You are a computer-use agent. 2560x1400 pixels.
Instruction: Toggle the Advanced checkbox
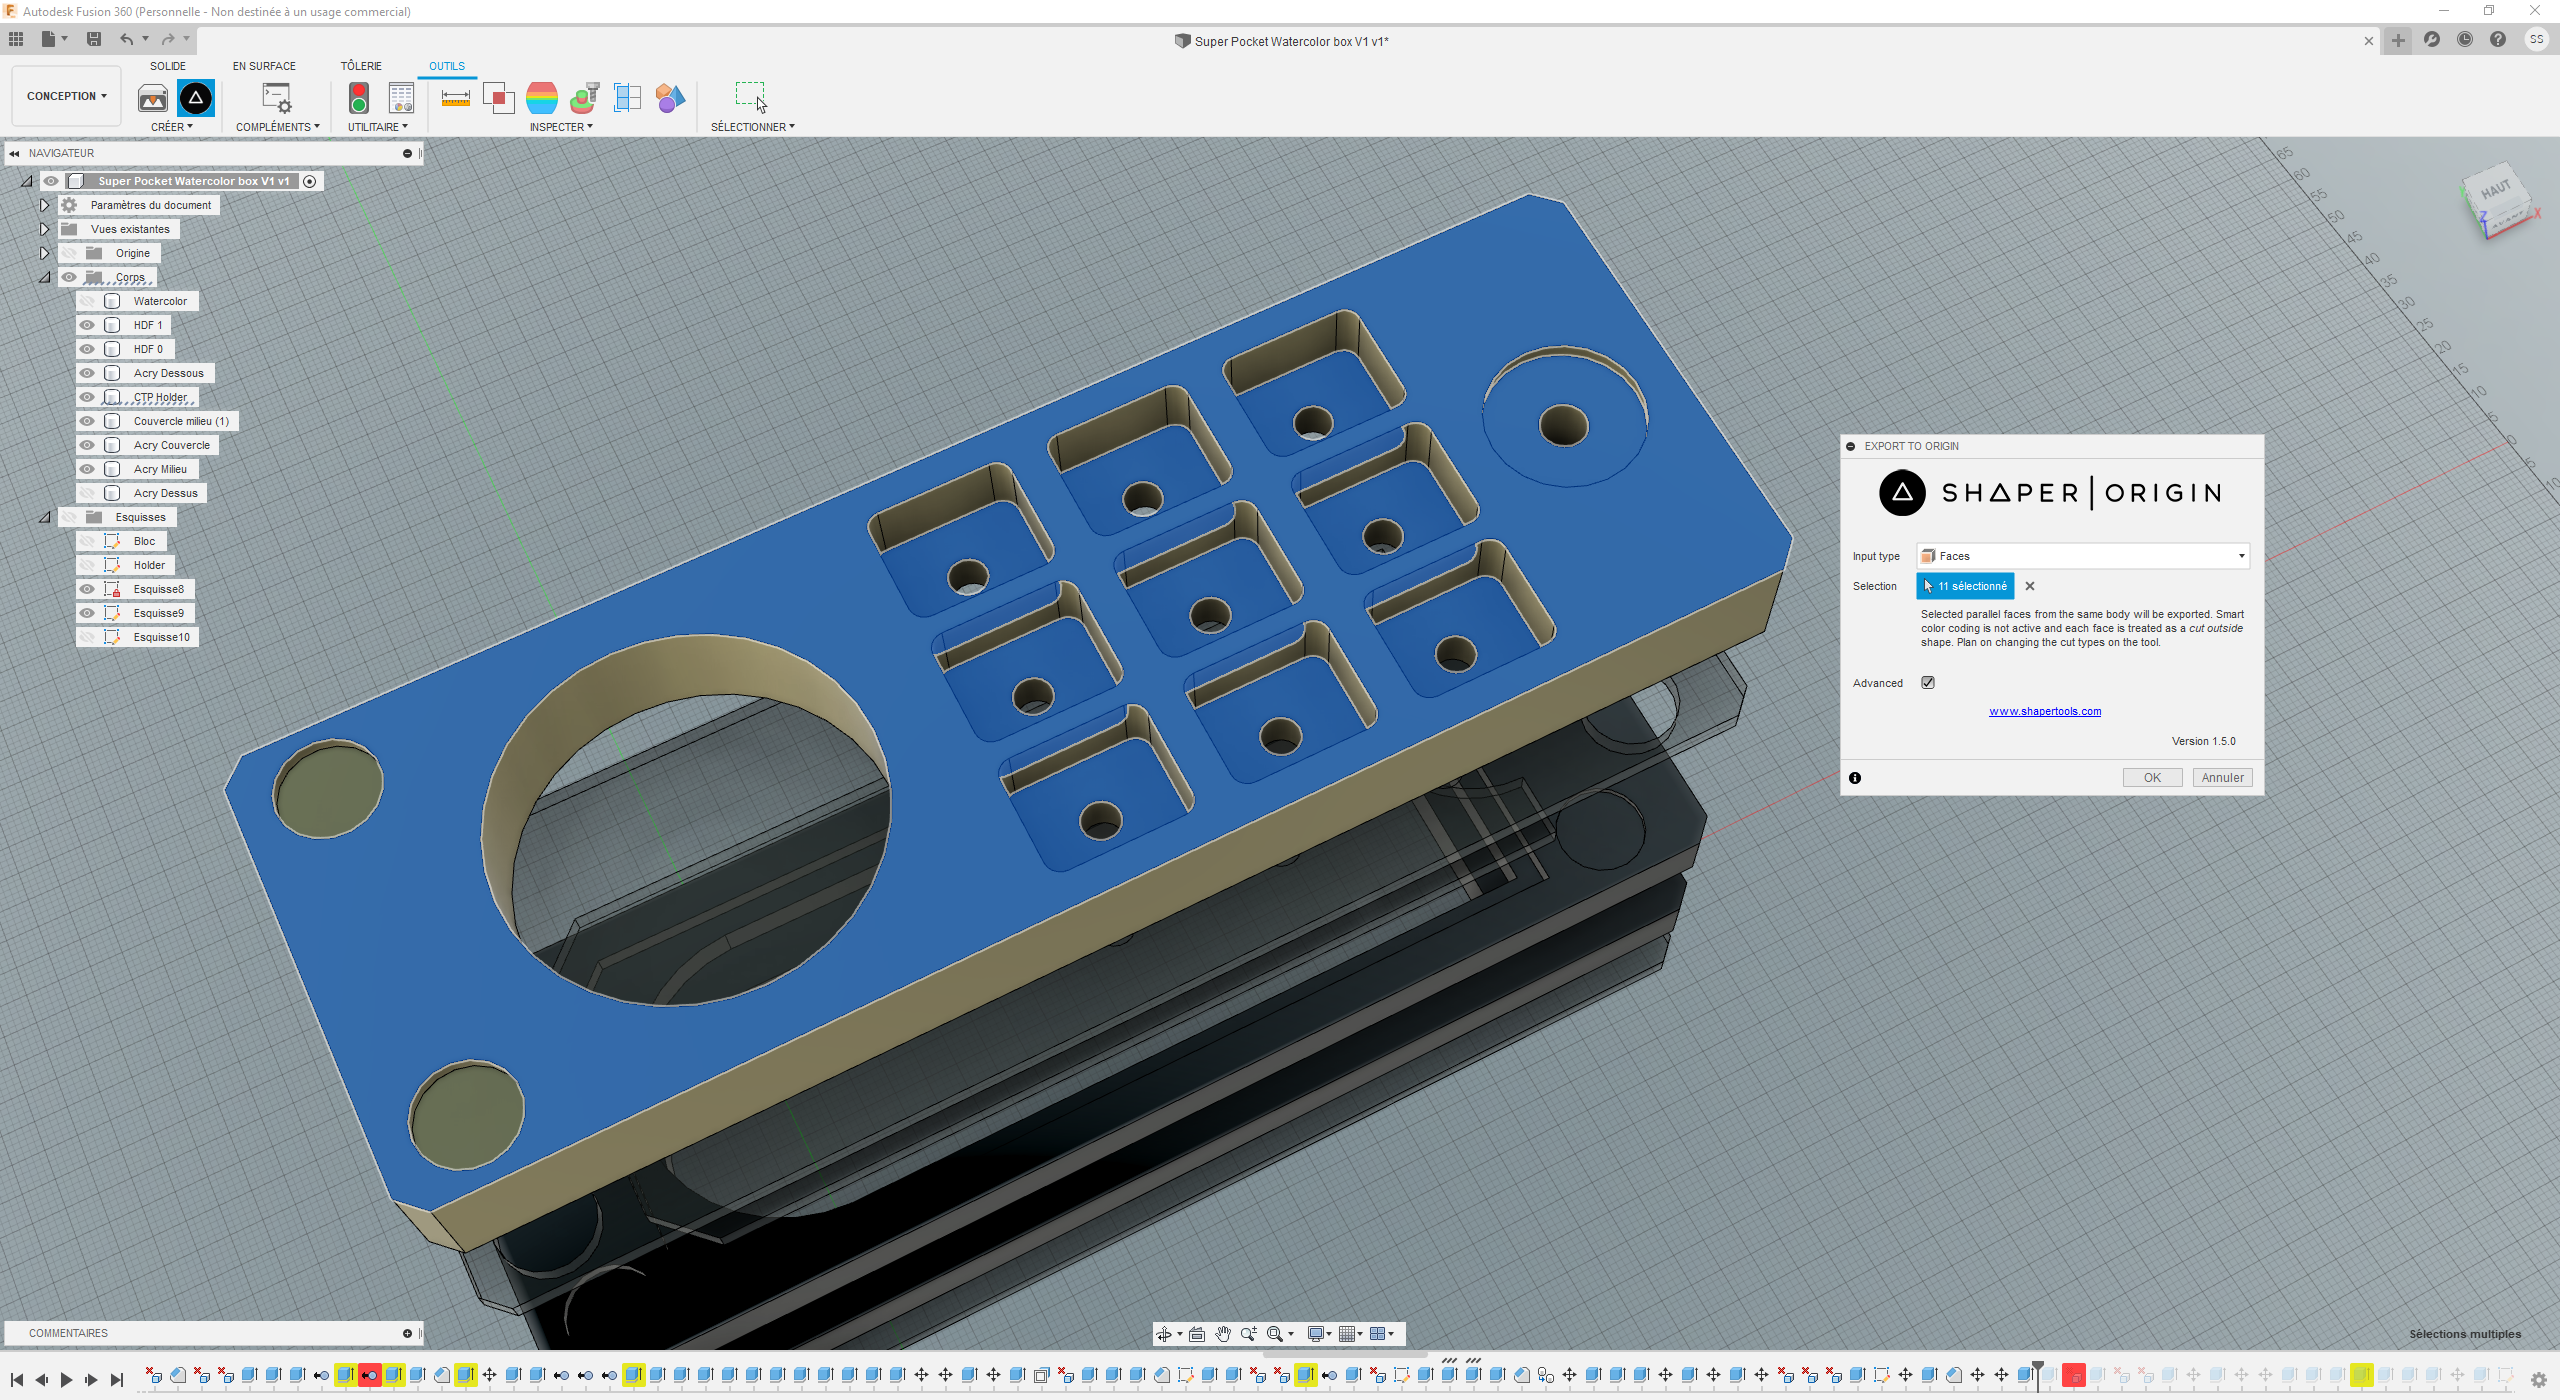pos(1928,683)
